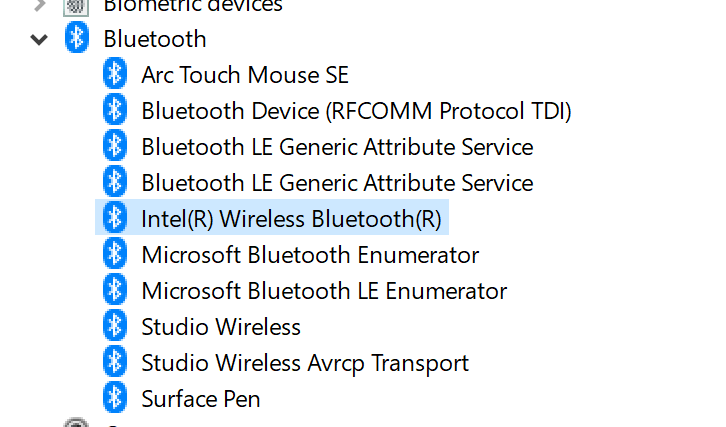726x427 pixels.
Task: Click the Intel(R) Wireless Bluetooth(R) device icon
Action: point(115,217)
